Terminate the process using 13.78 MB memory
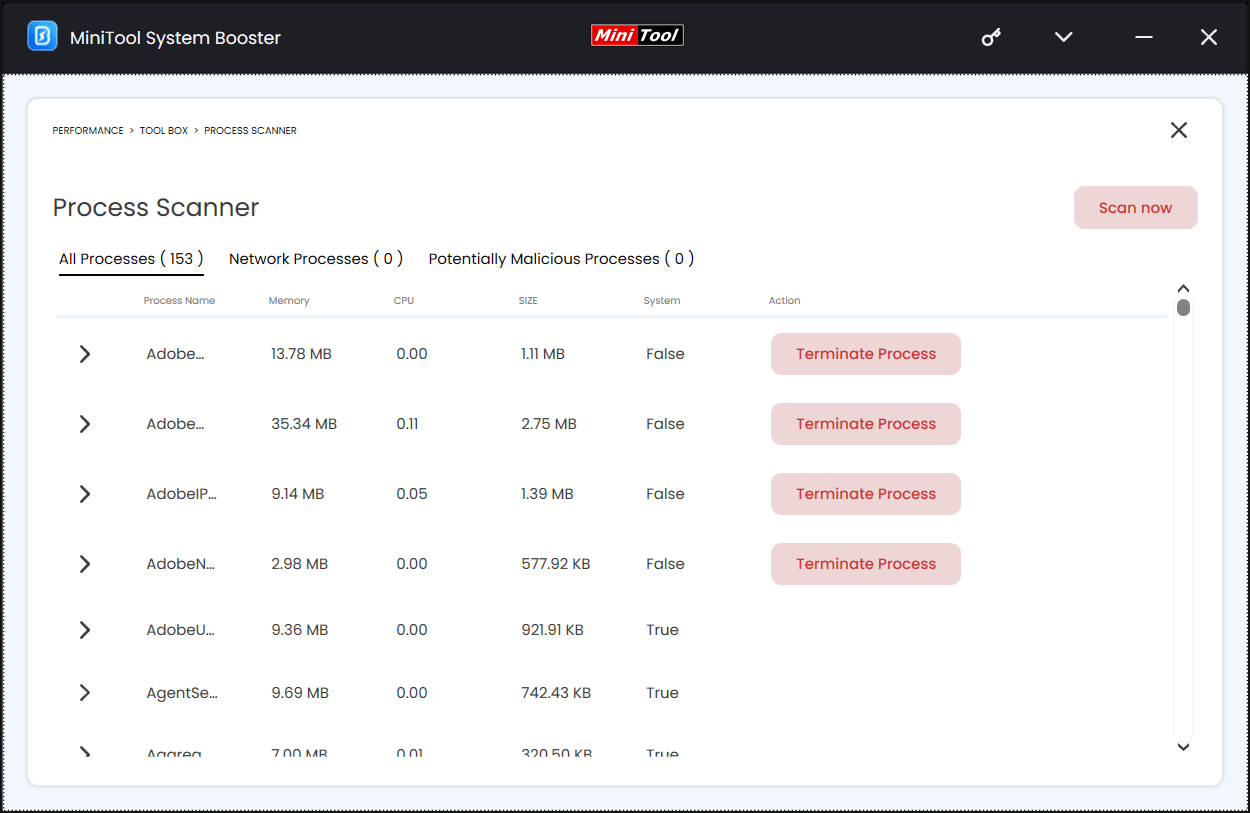 click(x=866, y=354)
